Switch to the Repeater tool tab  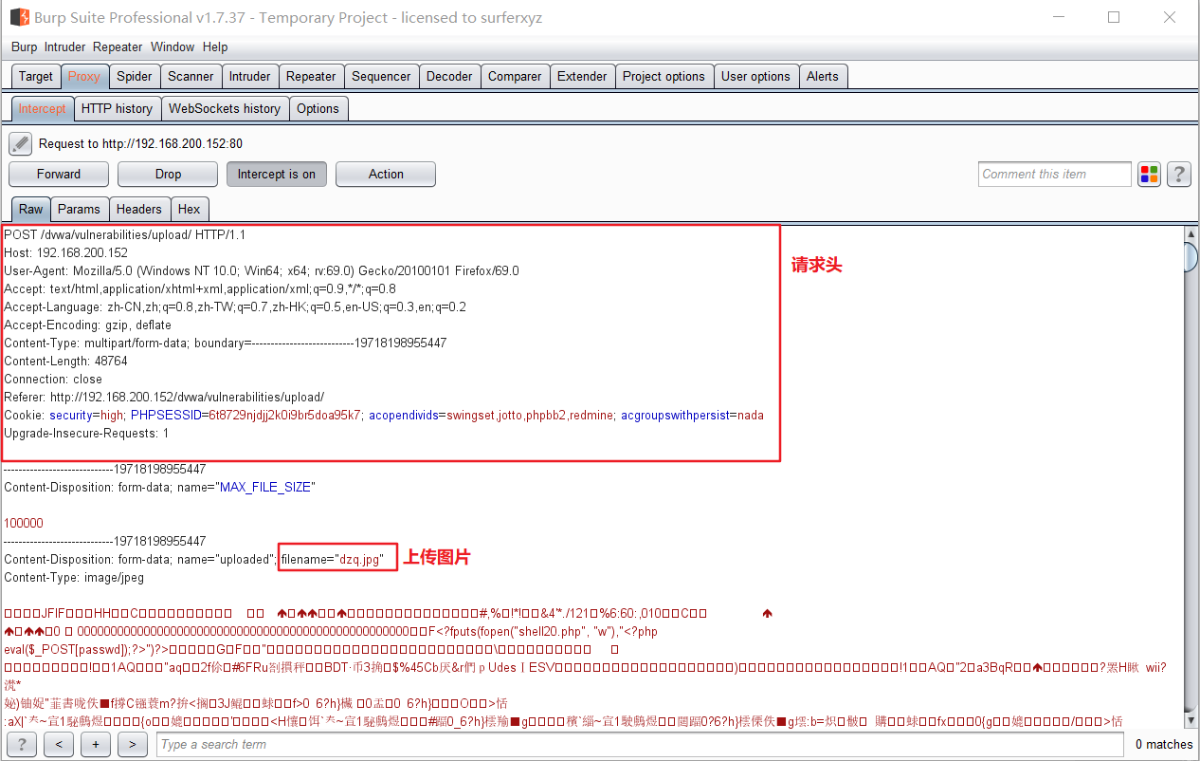coord(311,76)
